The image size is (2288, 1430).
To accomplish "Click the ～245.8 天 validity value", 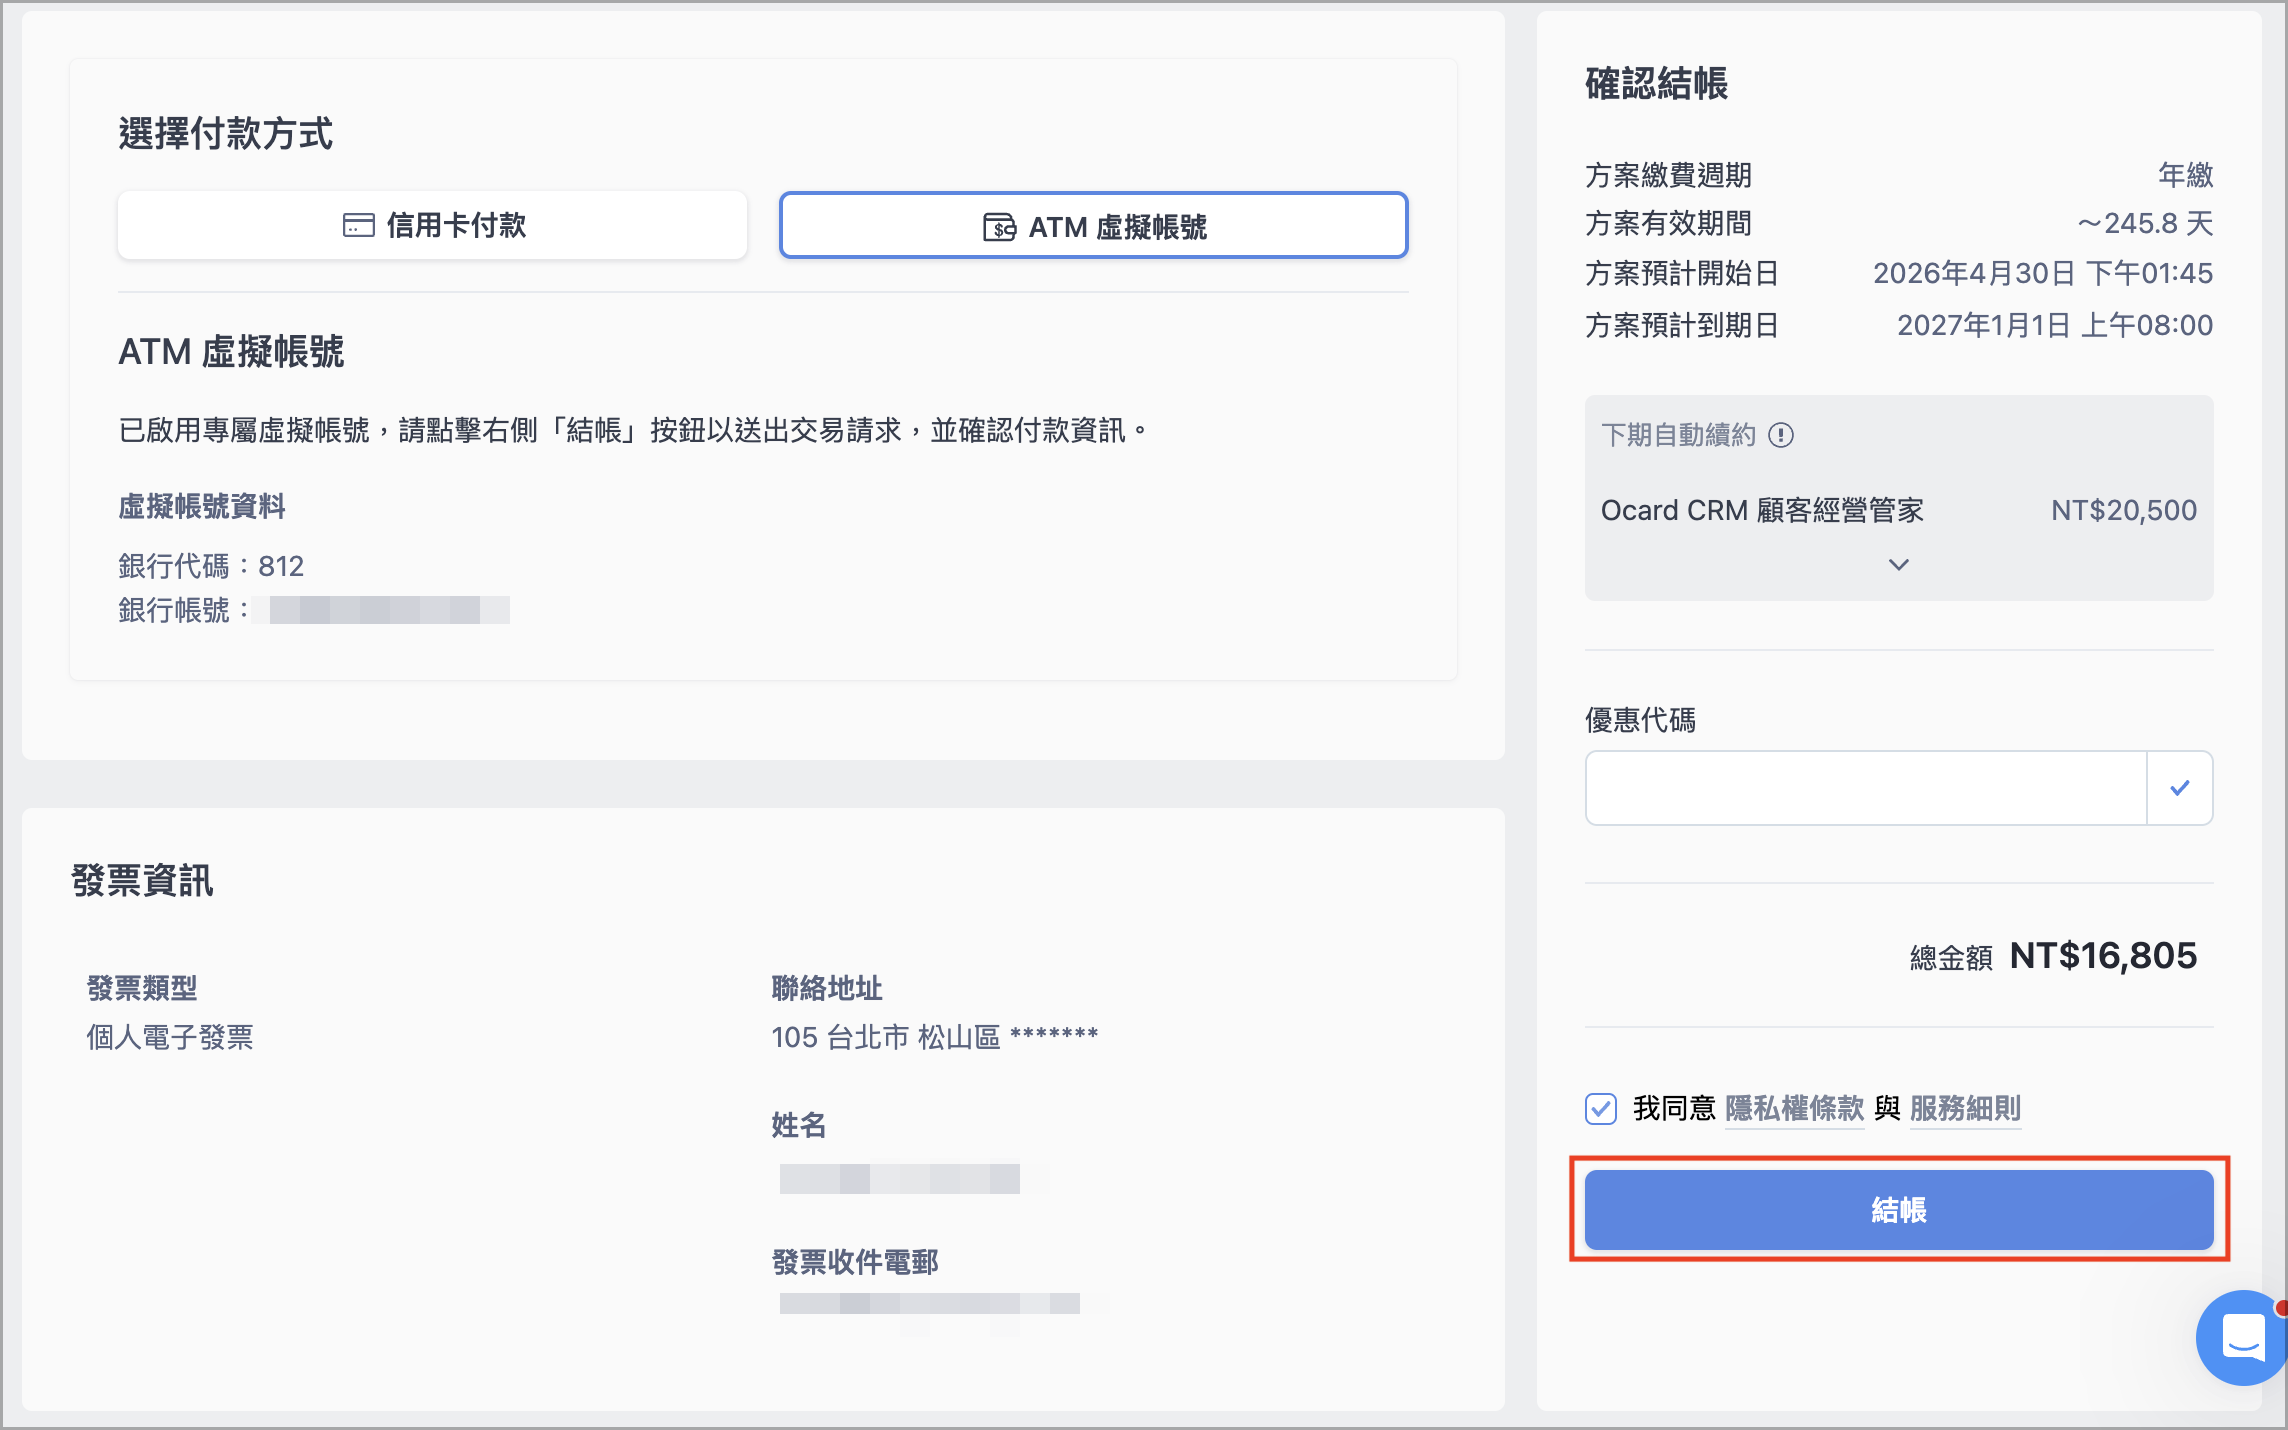I will click(2145, 223).
